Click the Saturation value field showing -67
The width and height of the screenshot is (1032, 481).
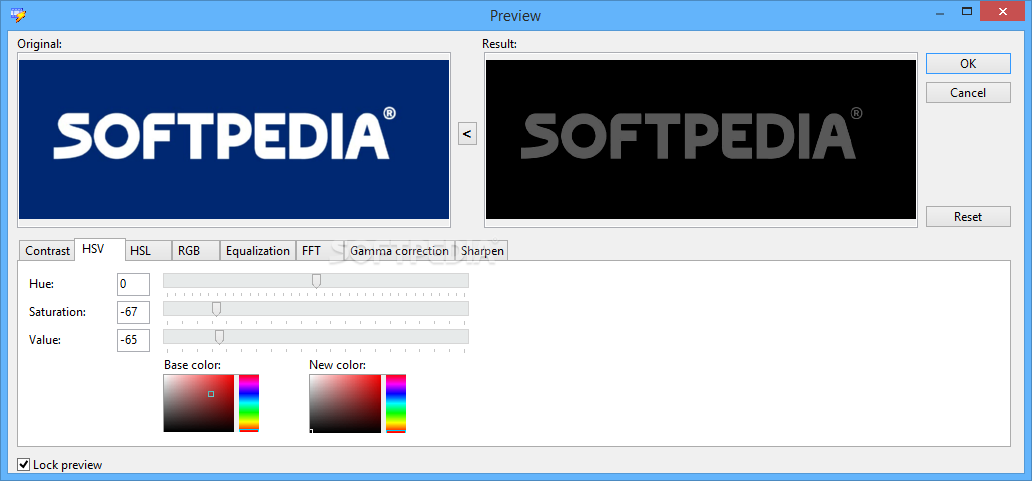point(134,312)
